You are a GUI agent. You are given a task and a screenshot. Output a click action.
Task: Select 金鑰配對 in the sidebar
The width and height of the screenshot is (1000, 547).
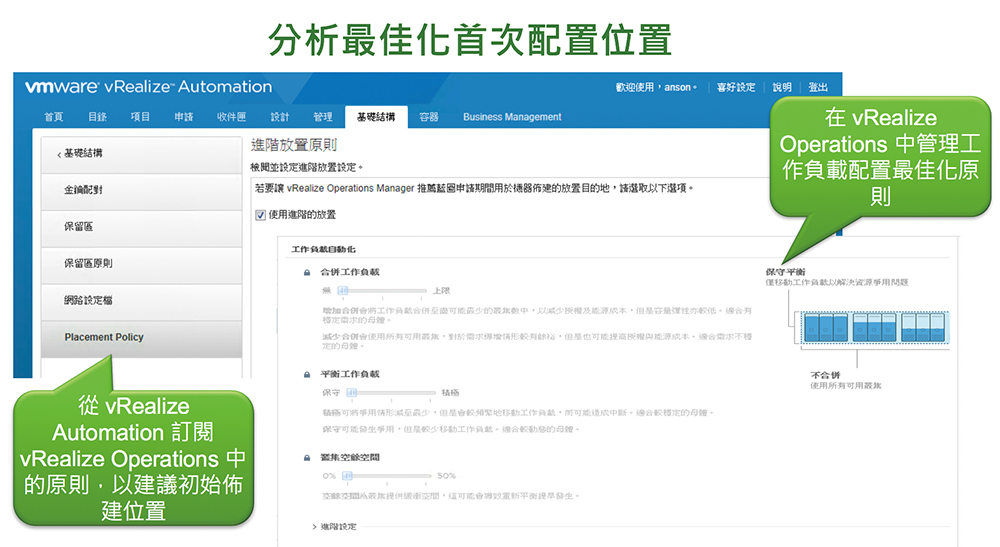tap(142, 190)
